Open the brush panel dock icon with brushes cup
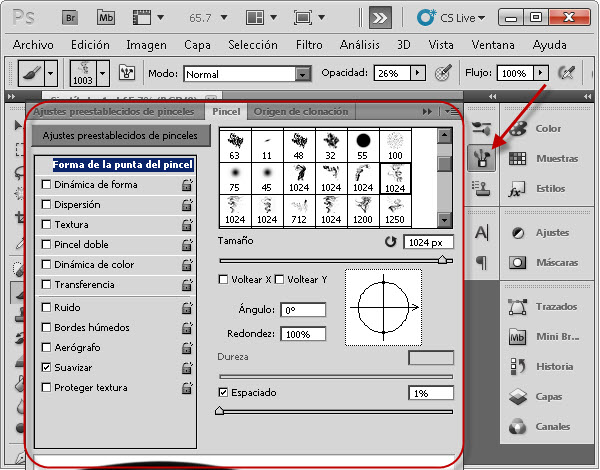This screenshot has width=600, height=470. point(482,158)
